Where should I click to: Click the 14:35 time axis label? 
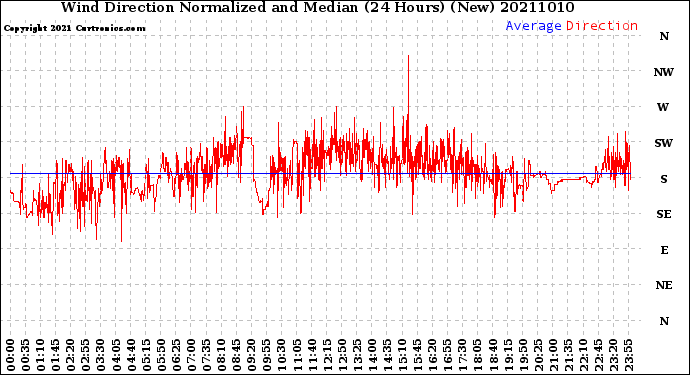click(x=387, y=355)
